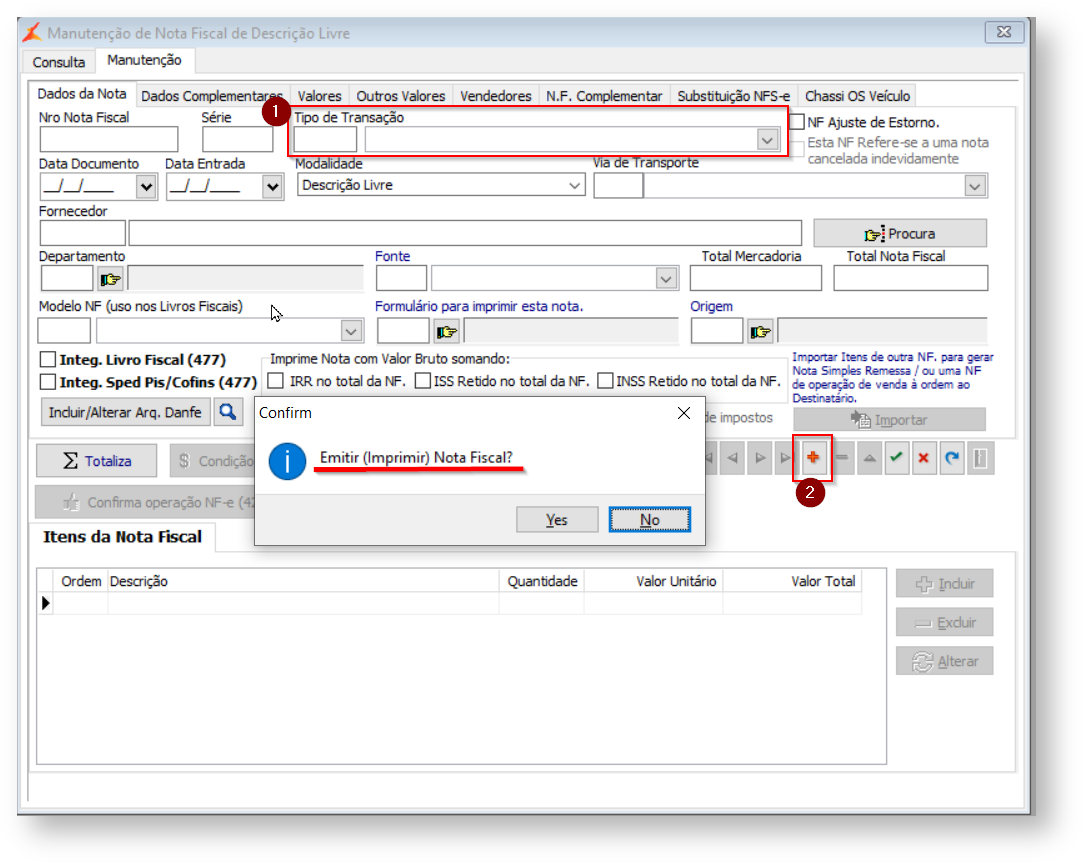Select the Manutenção tab
This screenshot has height=864, width=1084.
144,60
